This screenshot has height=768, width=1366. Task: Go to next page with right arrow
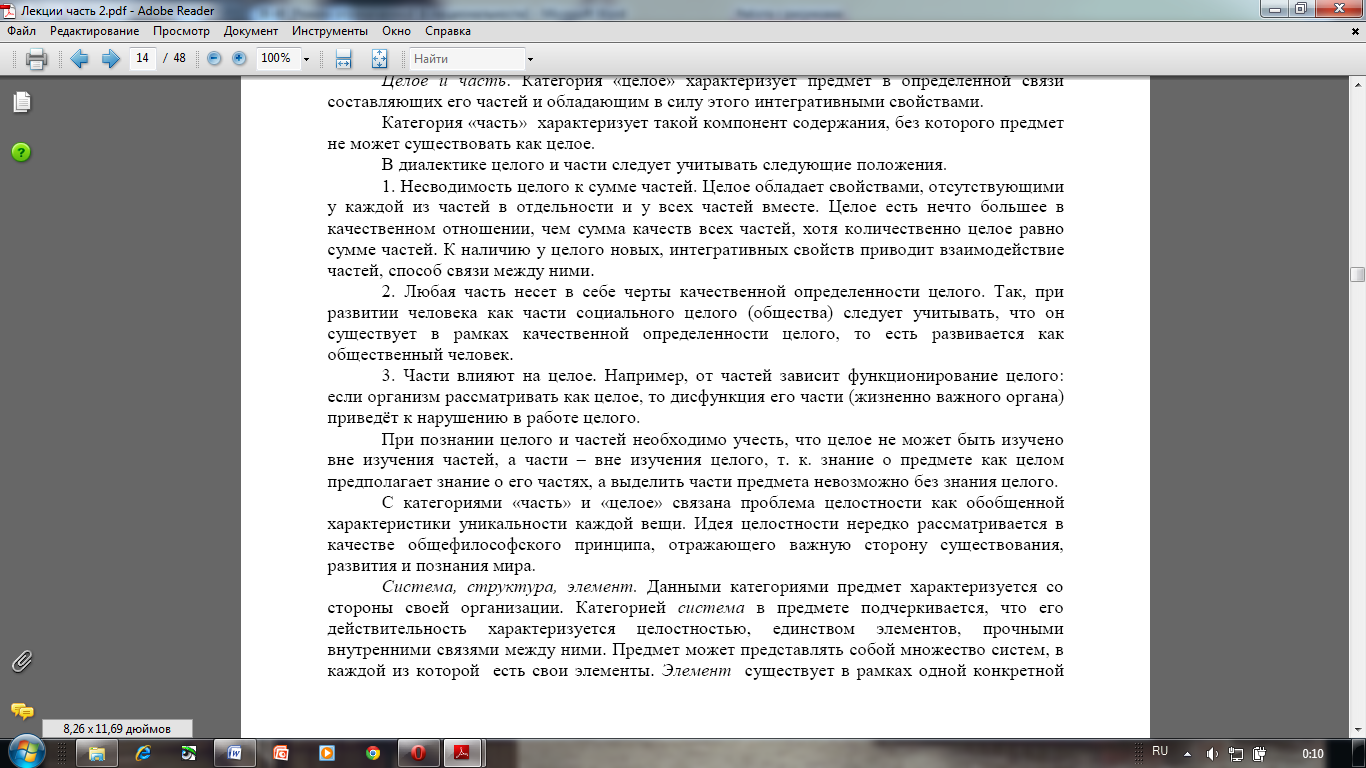[110, 58]
